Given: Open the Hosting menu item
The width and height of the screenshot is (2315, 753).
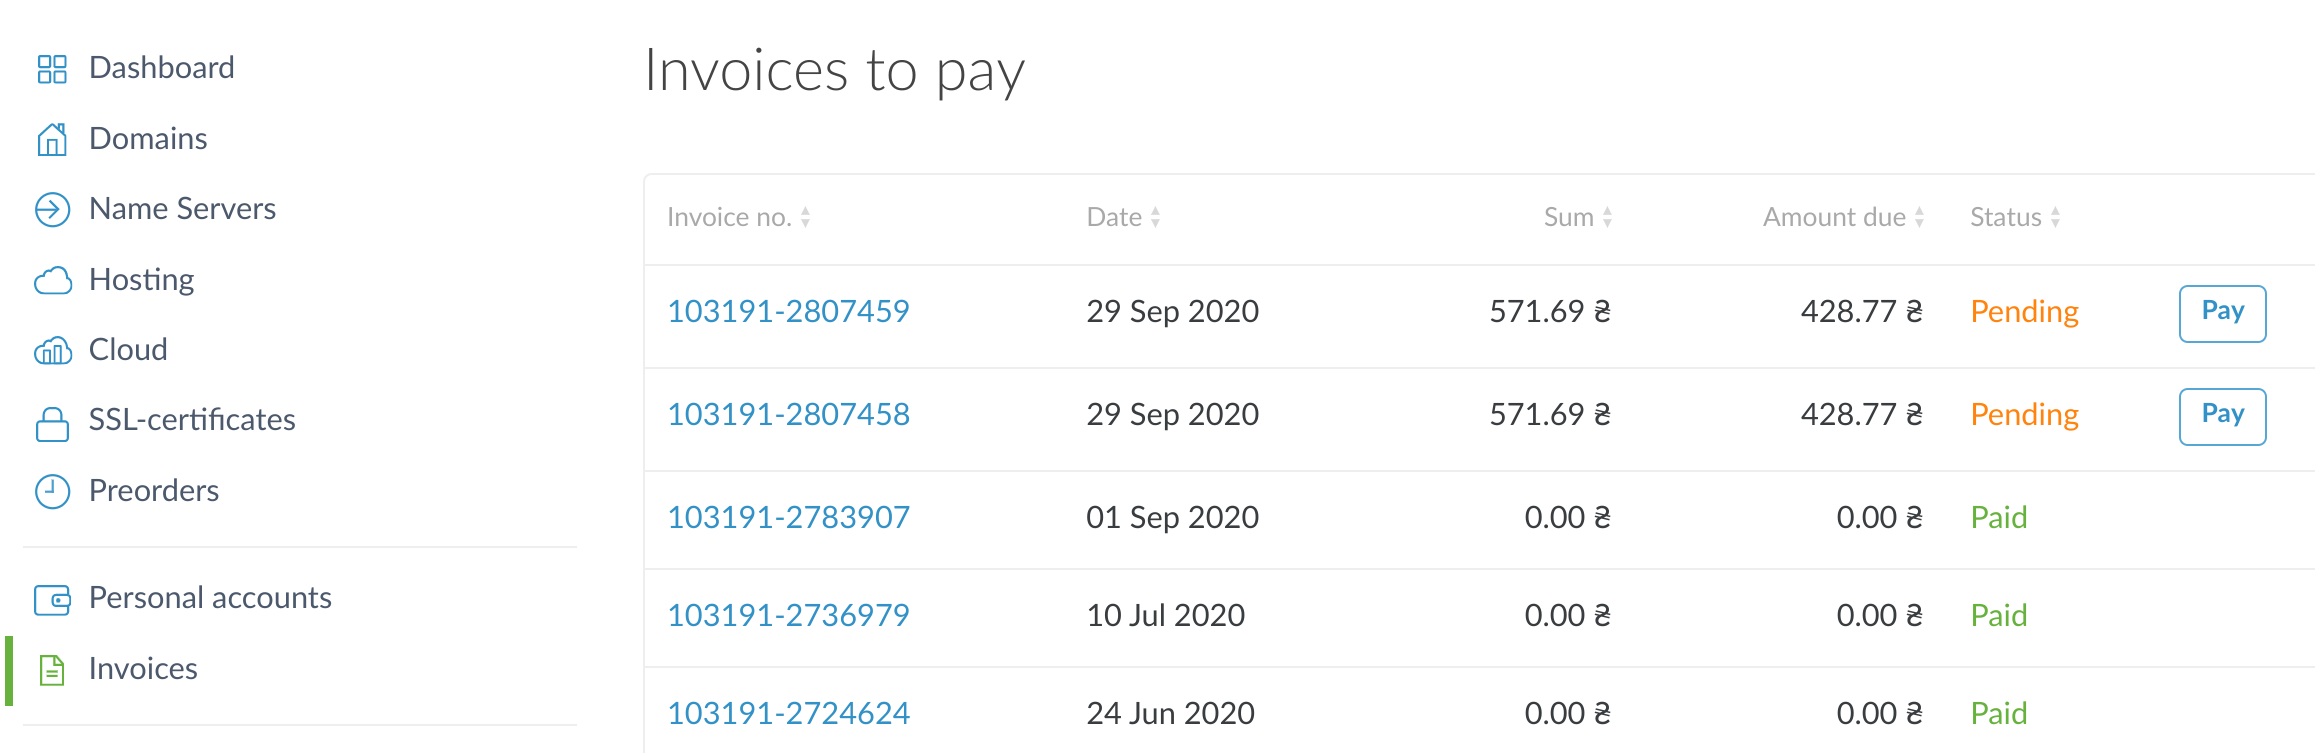Looking at the screenshot, I should click(141, 280).
